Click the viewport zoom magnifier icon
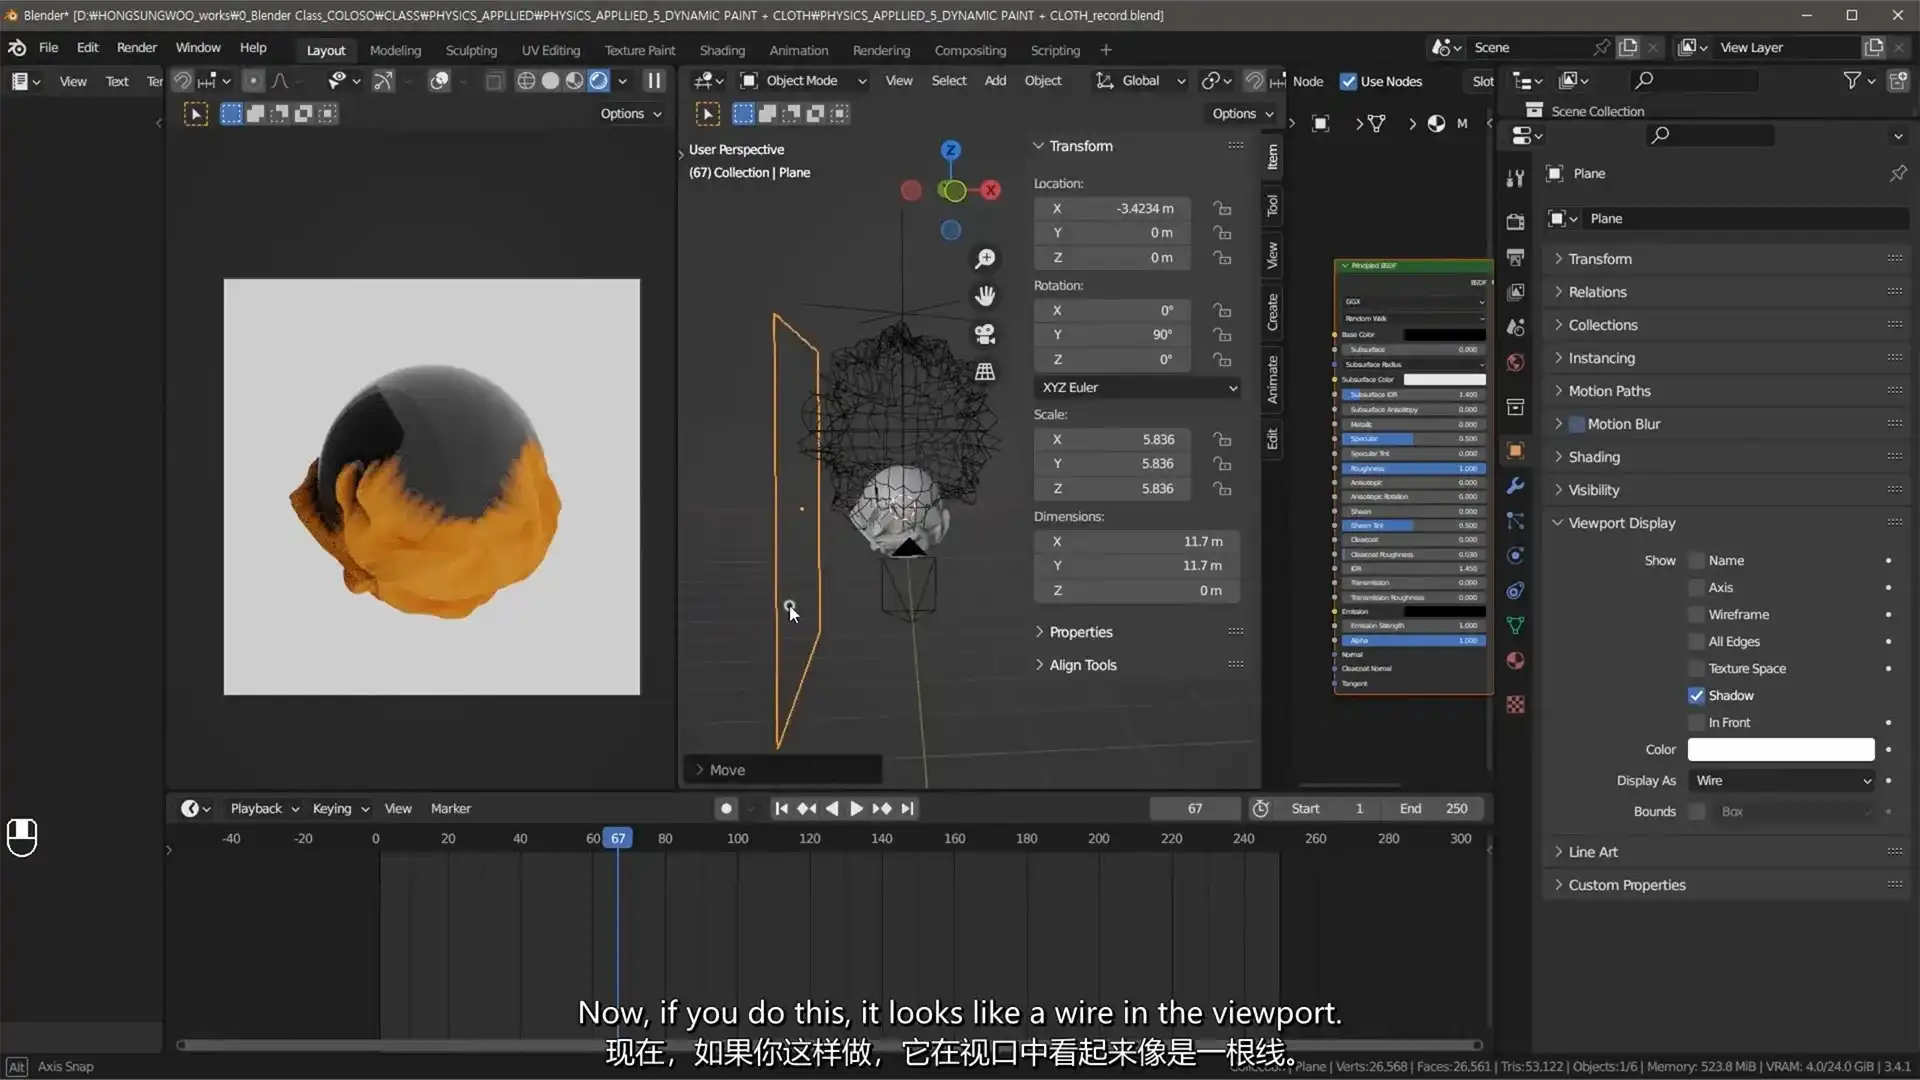1920x1080 pixels. click(985, 259)
